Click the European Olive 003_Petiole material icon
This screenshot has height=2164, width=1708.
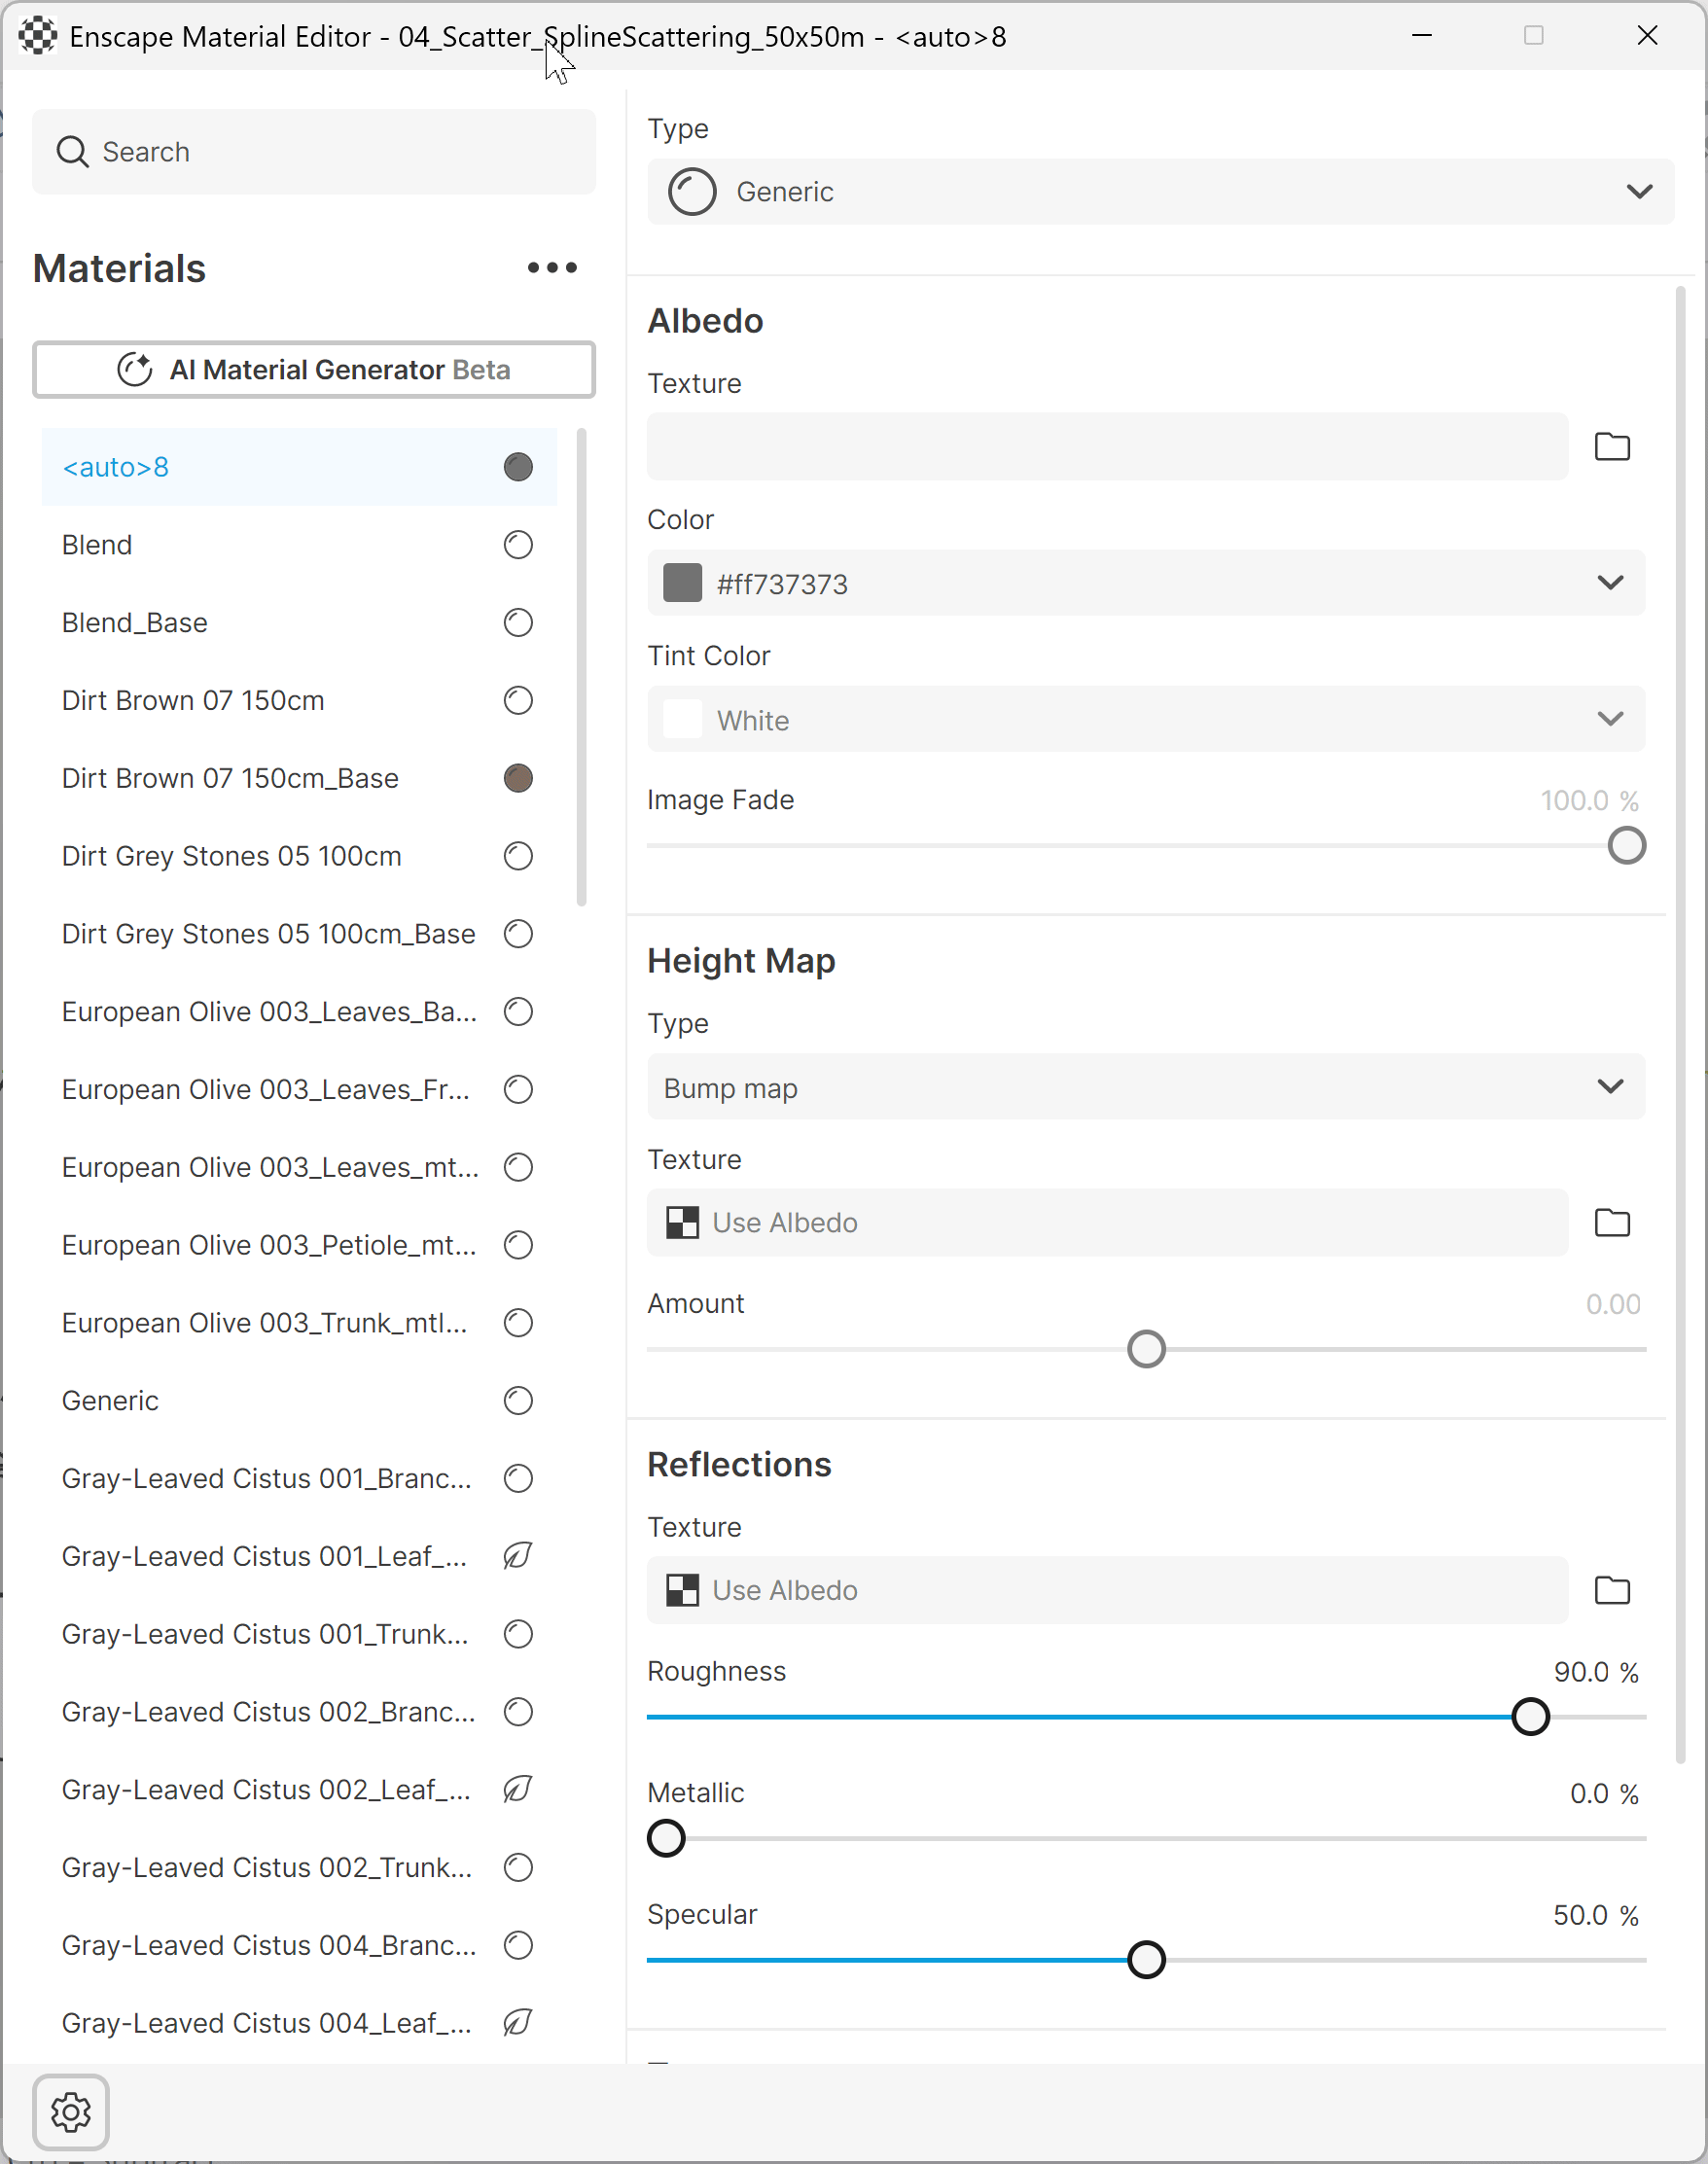[518, 1245]
